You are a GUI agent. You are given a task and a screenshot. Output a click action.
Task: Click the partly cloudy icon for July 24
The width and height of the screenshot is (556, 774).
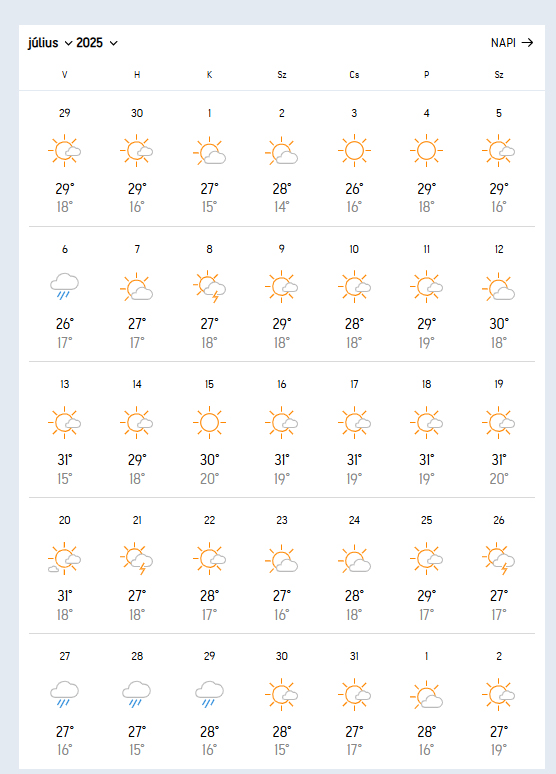click(354, 559)
